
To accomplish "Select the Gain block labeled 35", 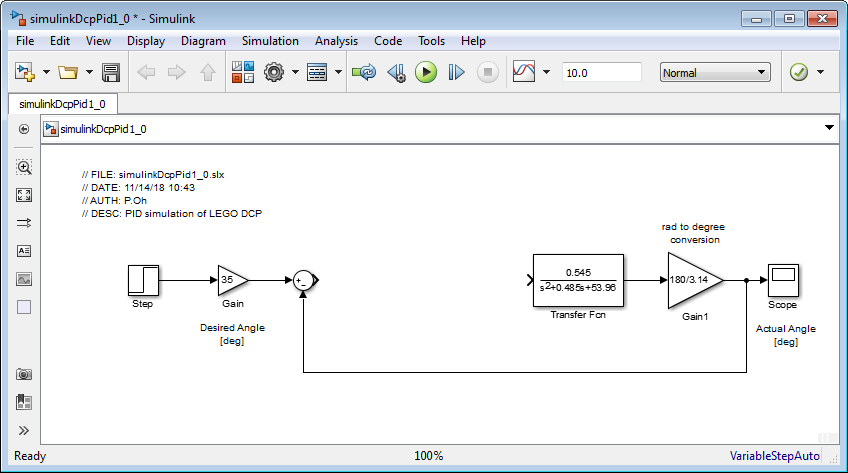I will coord(233,280).
